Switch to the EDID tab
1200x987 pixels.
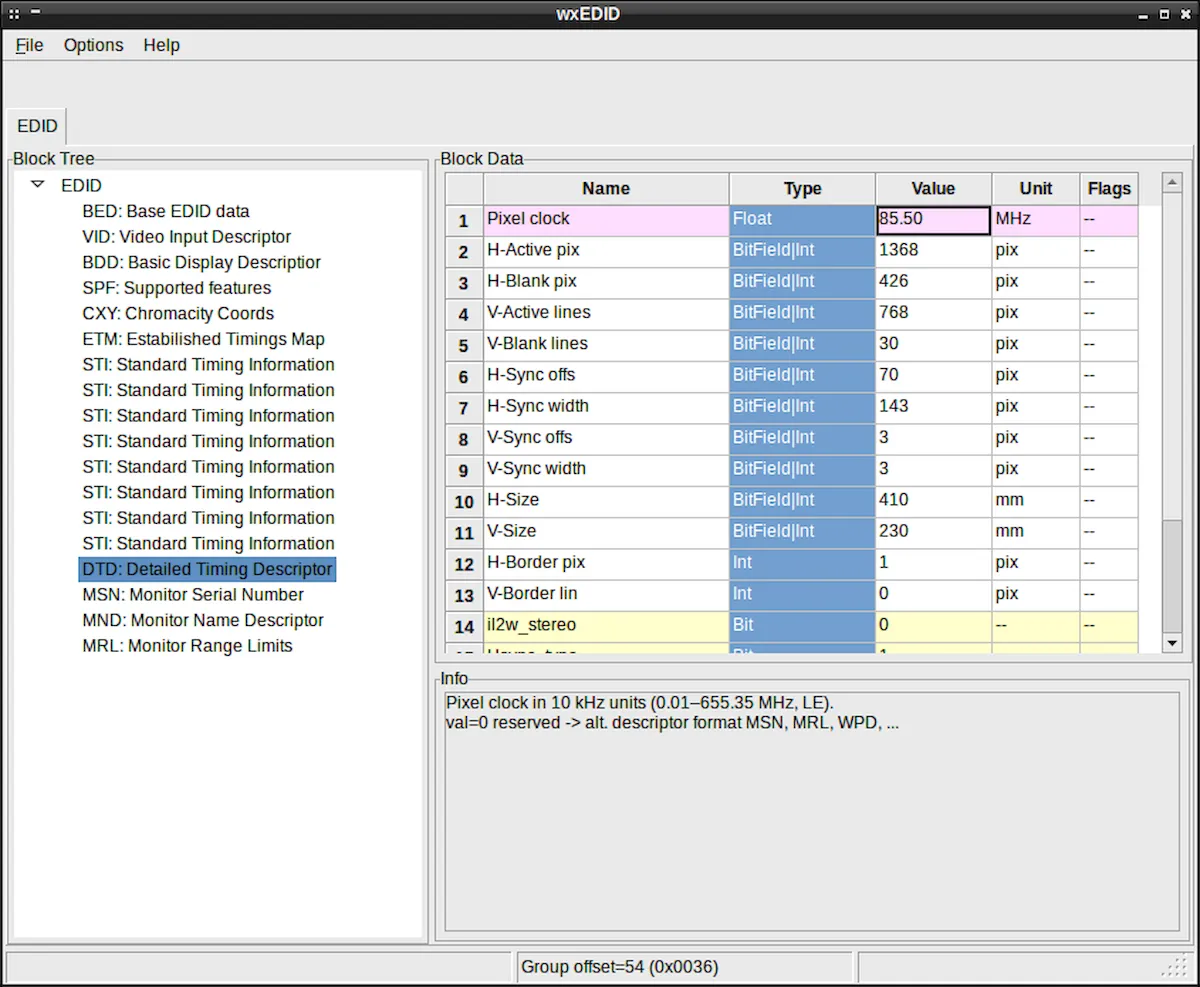(x=37, y=126)
